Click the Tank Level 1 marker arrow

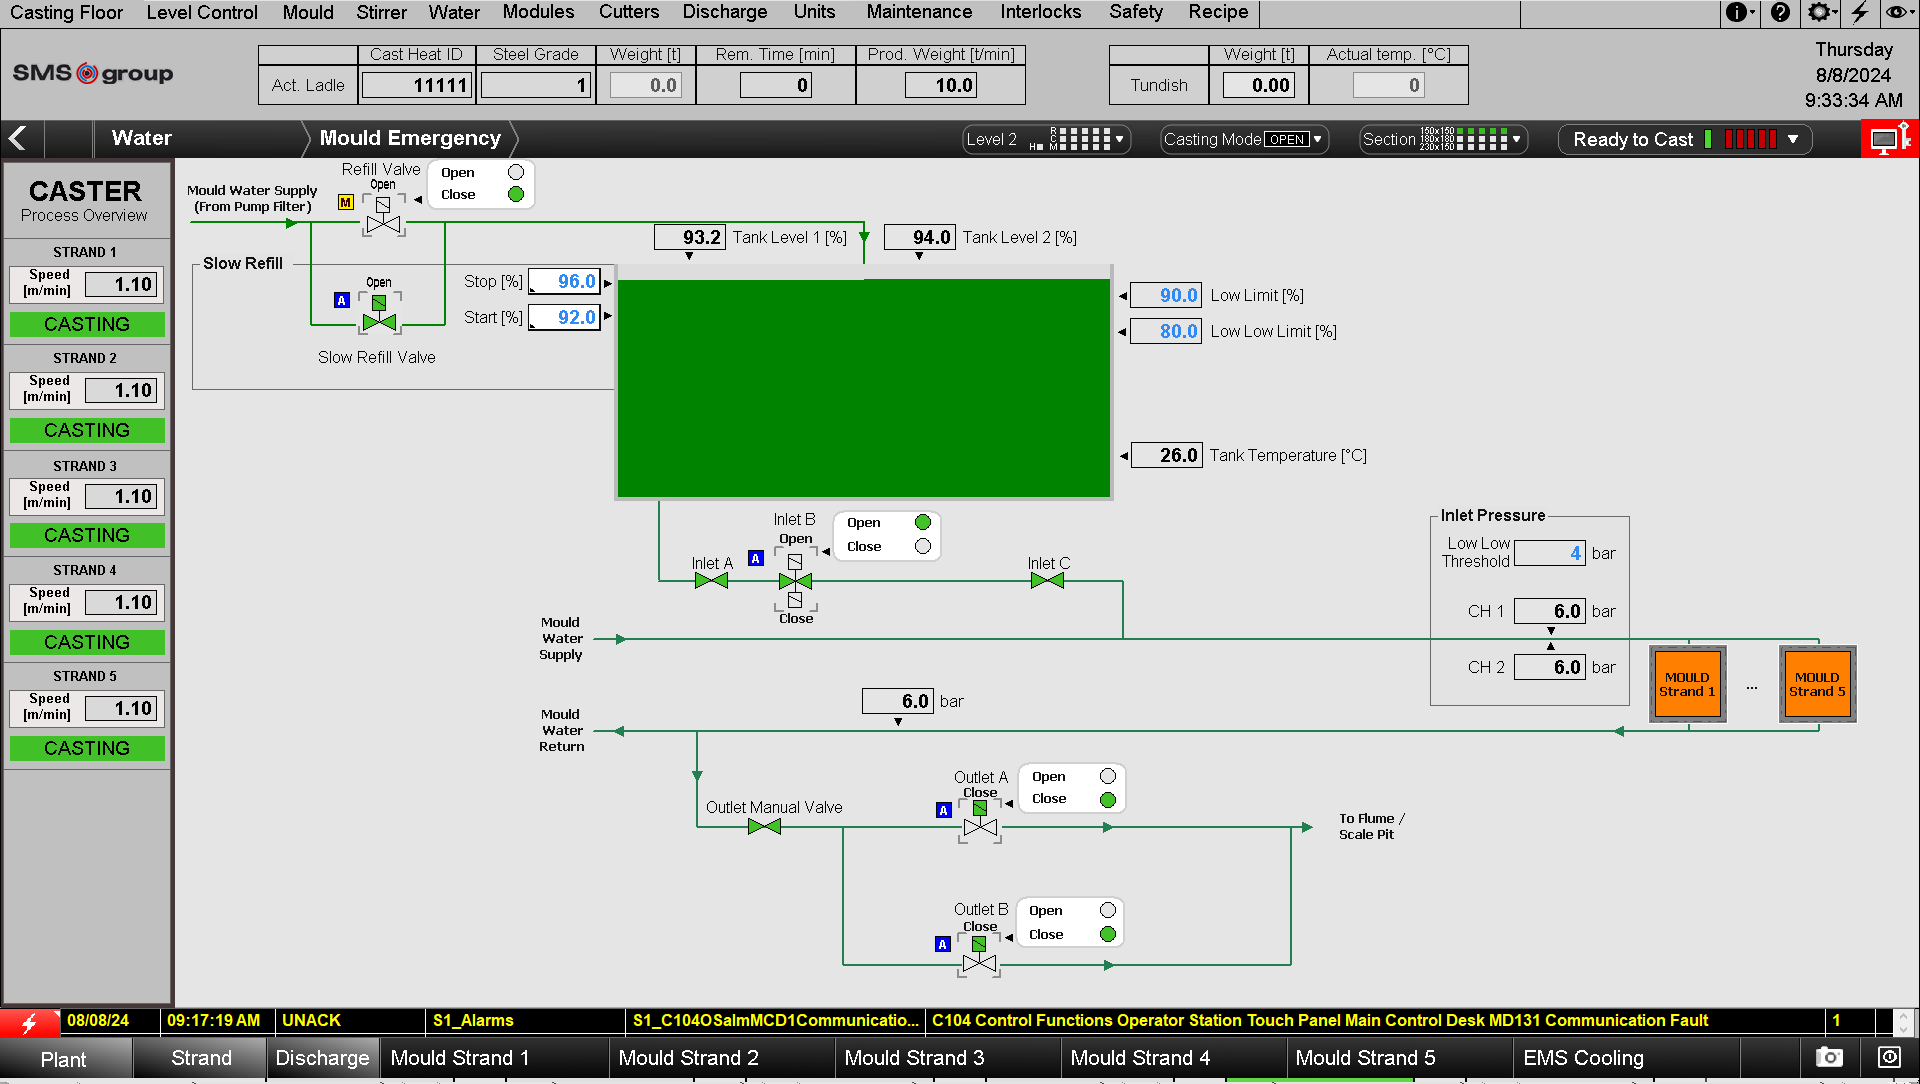(689, 256)
